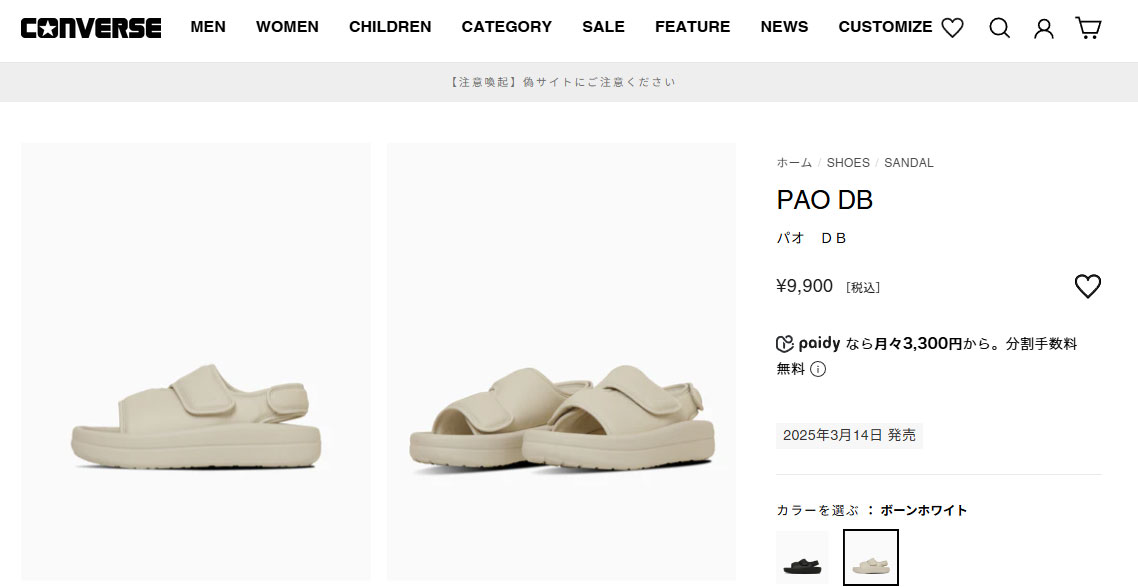Expand the FEATURE menu

[x=692, y=27]
